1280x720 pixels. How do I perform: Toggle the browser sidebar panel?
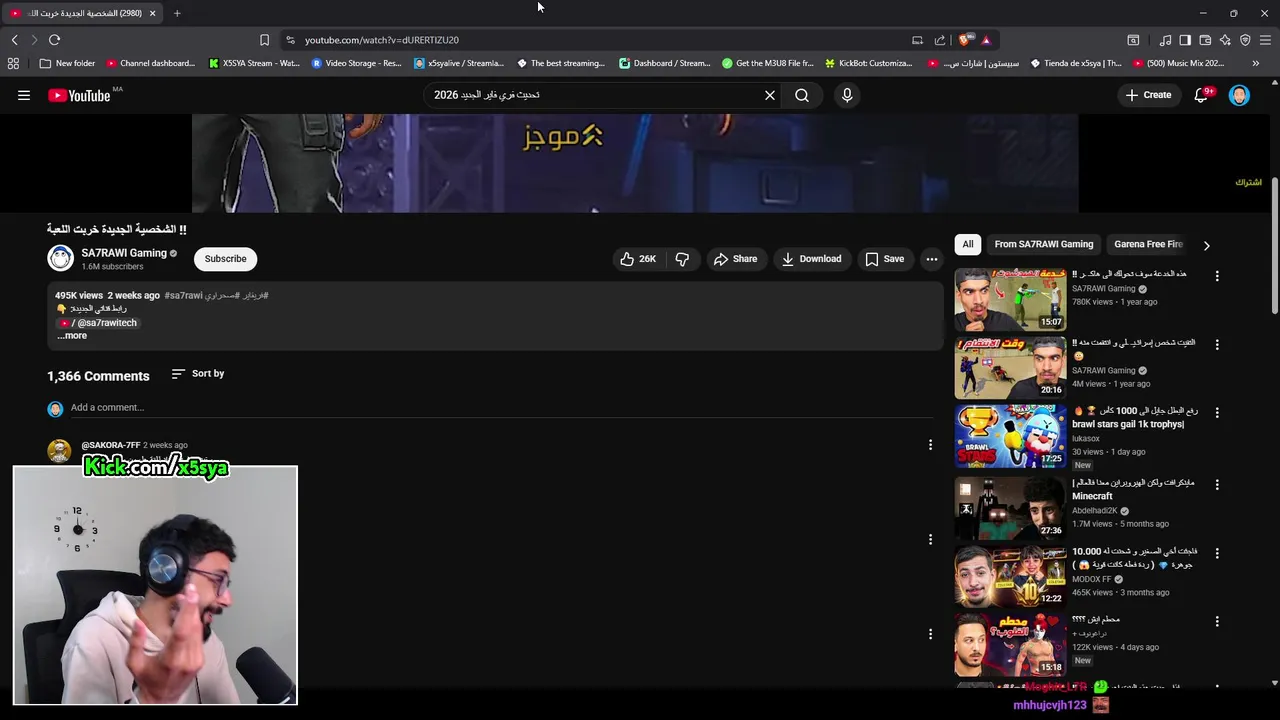click(x=1185, y=40)
